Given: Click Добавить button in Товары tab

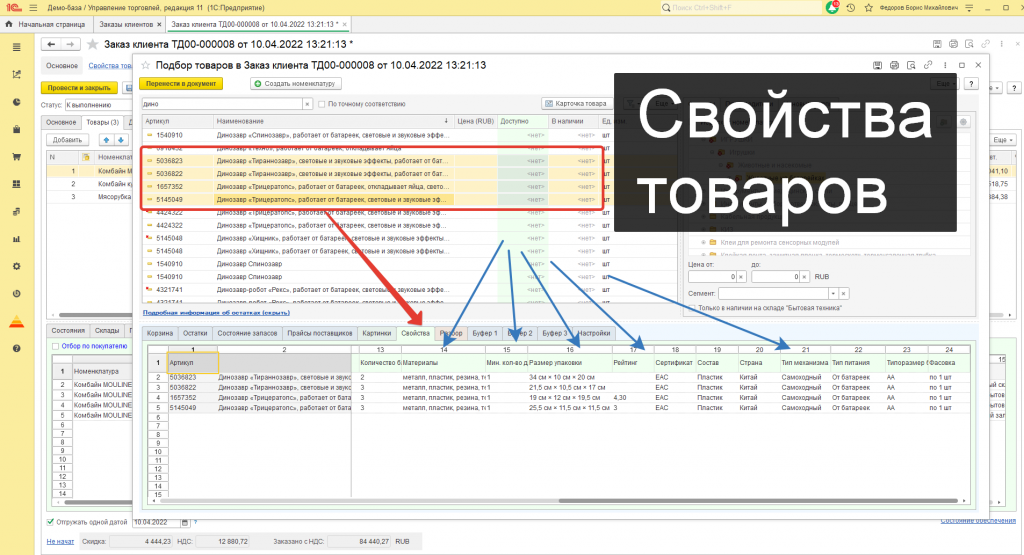Looking at the screenshot, I should [67, 140].
